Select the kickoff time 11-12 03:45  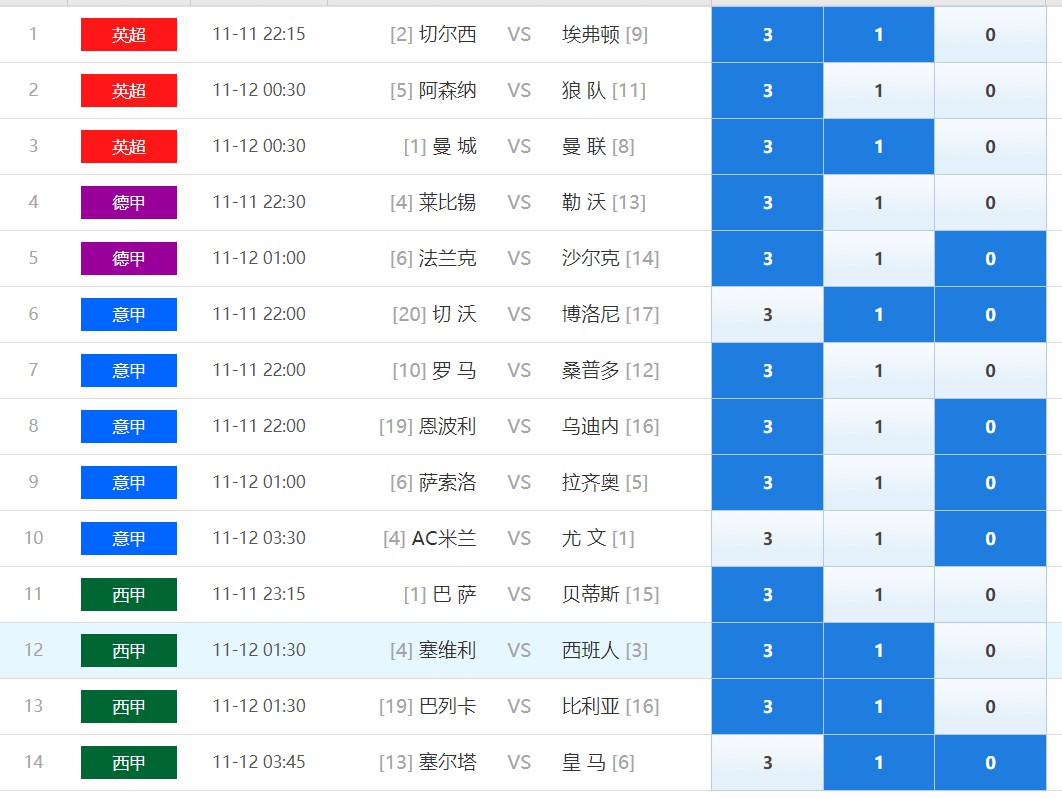point(259,762)
